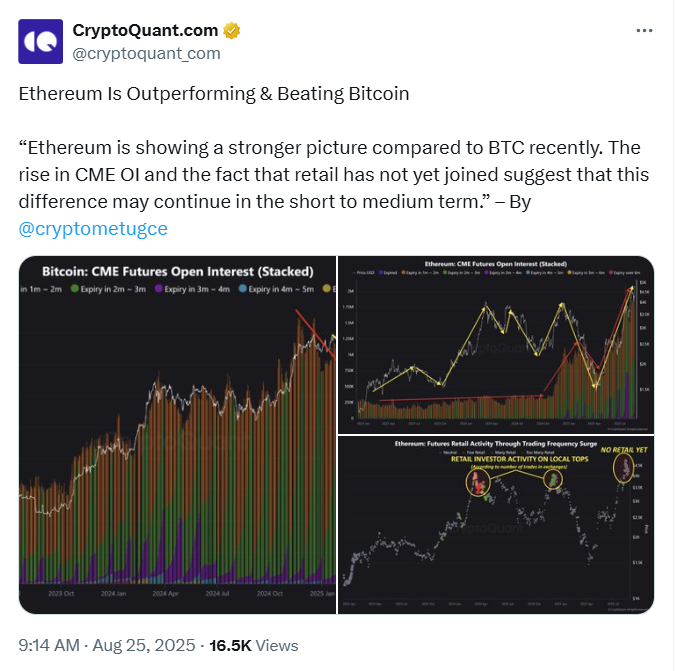
Task: Select the purple Expiry in 3m ~ 4m legend dot
Action: (158, 289)
